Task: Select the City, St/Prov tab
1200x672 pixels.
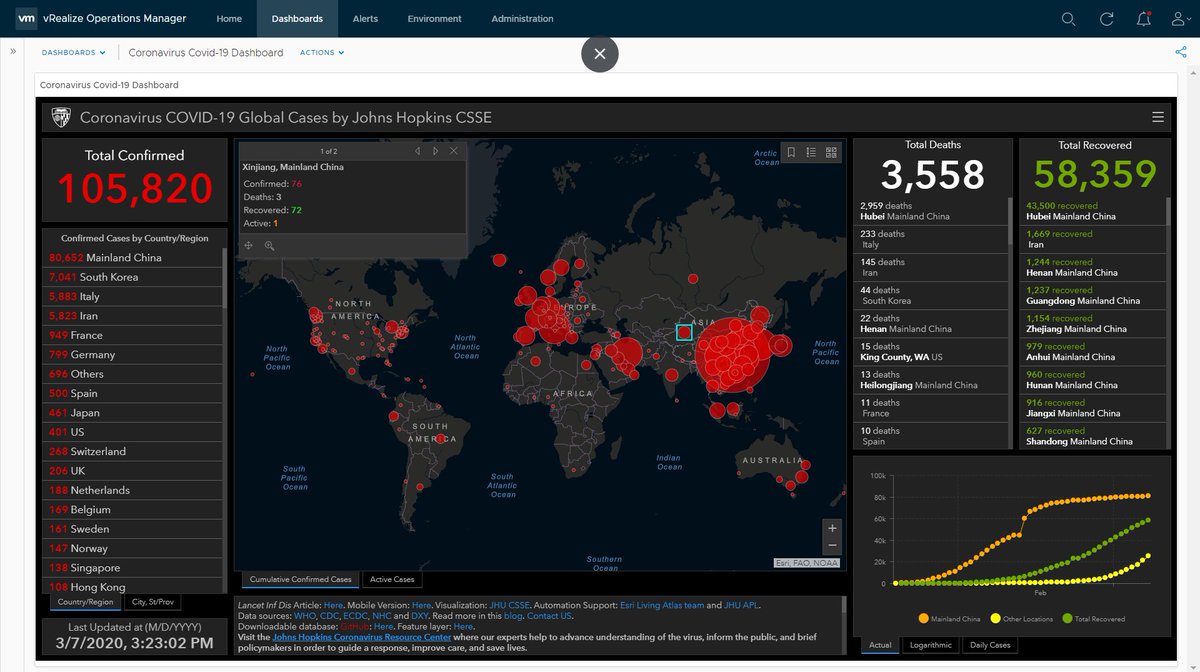Action: [153, 602]
